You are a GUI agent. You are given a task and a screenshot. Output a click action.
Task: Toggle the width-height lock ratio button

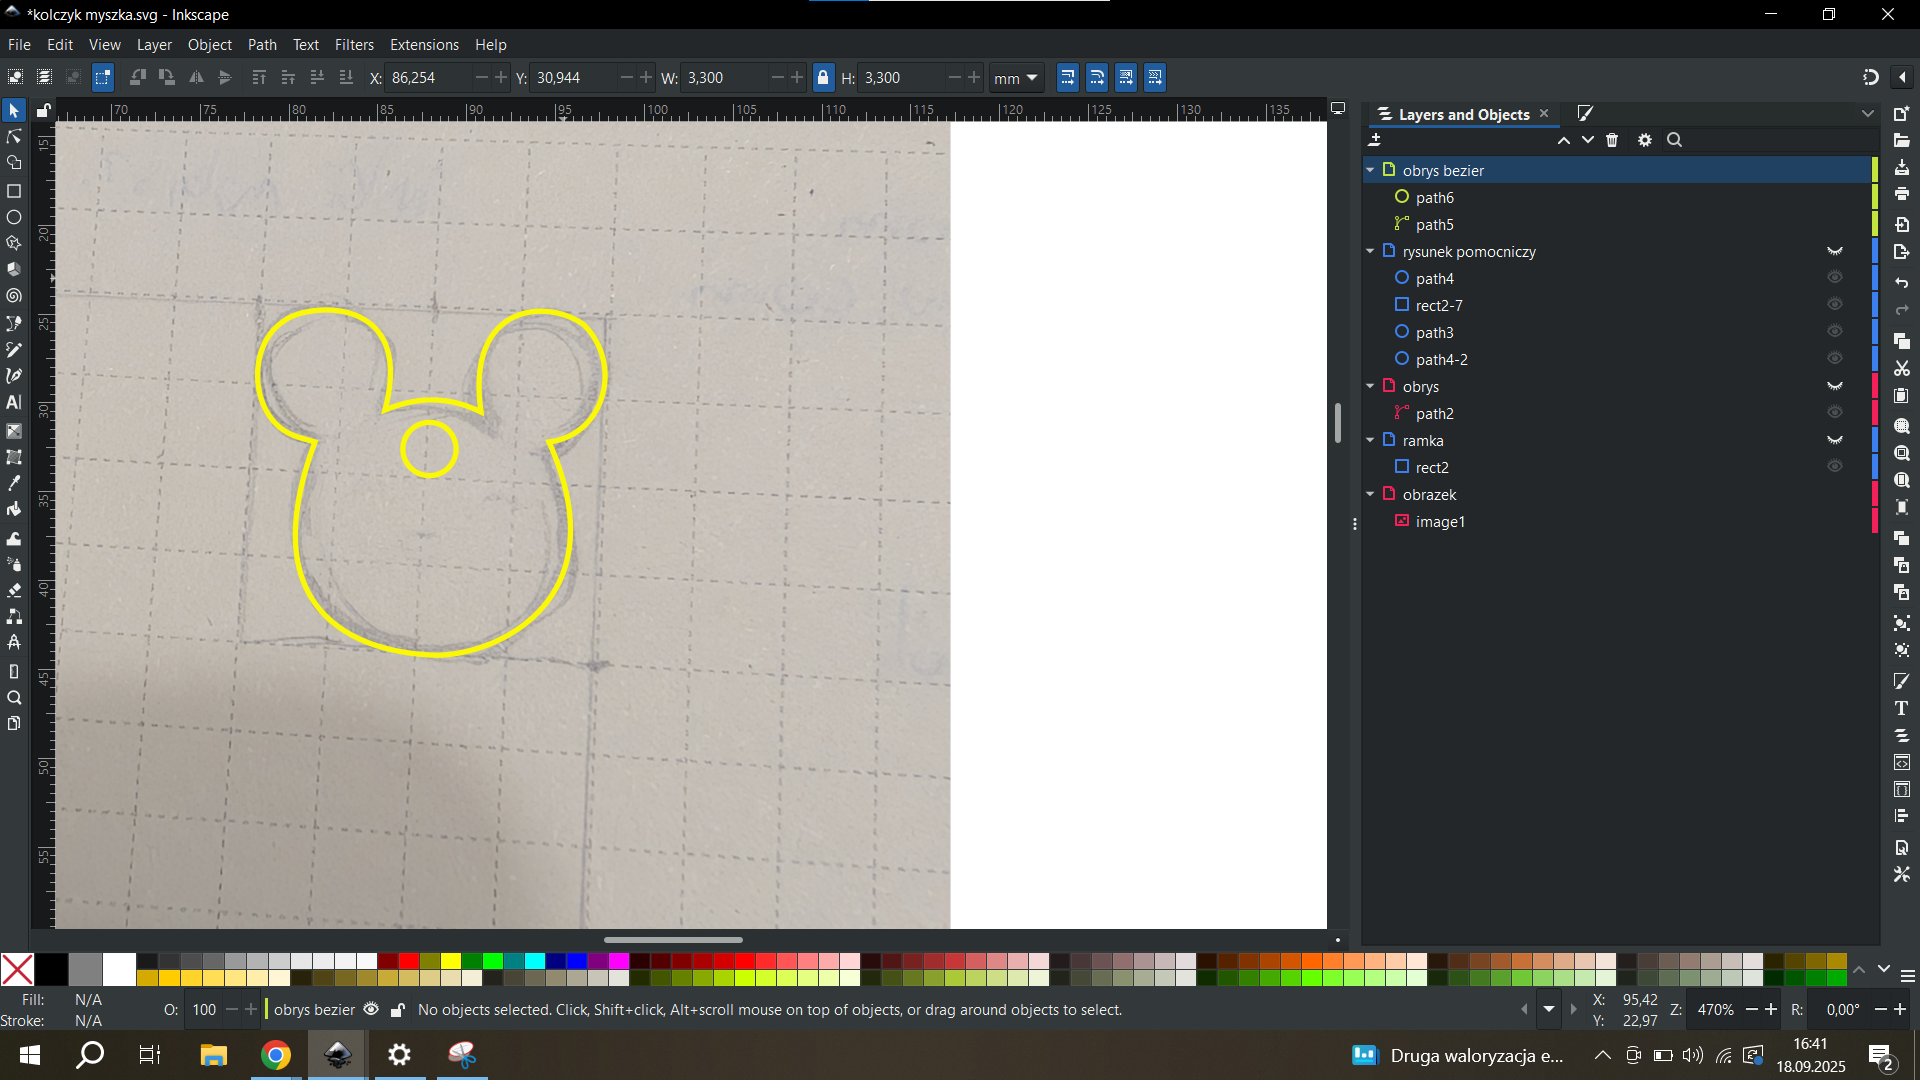823,78
